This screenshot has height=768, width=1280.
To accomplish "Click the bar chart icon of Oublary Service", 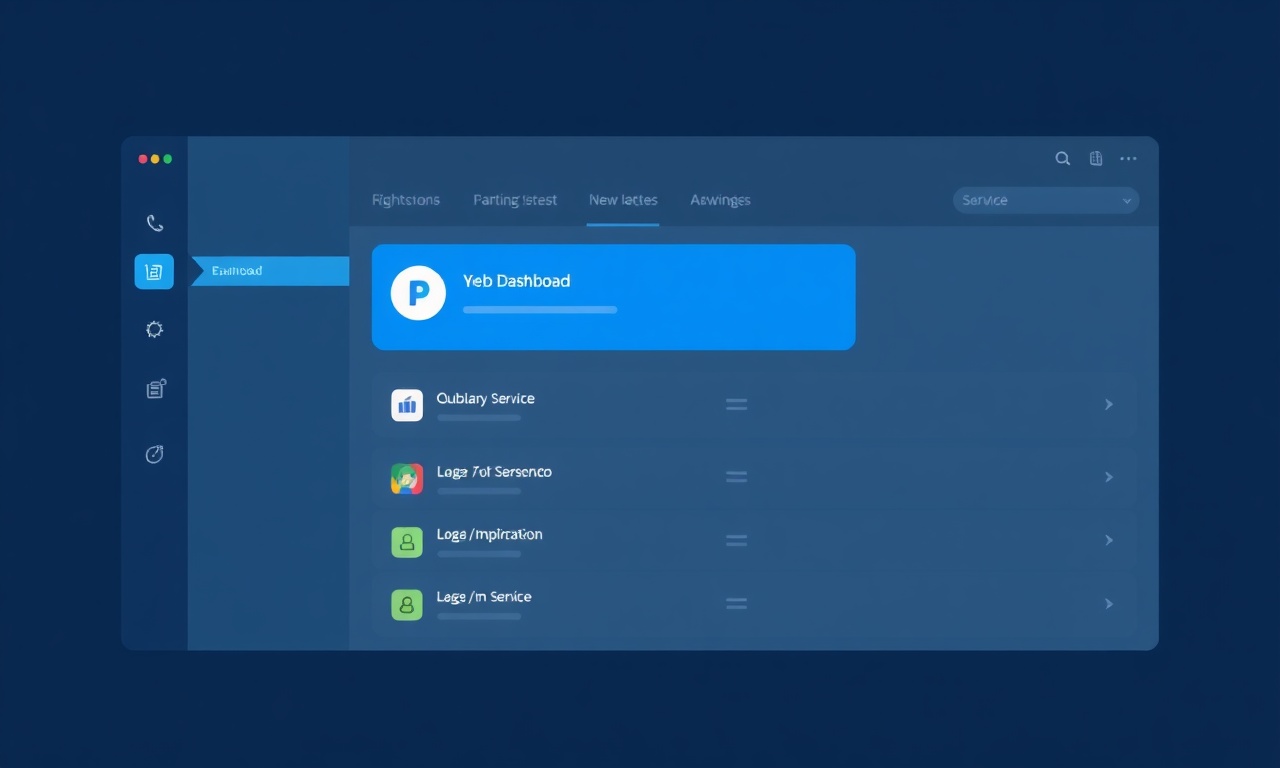I will point(407,405).
